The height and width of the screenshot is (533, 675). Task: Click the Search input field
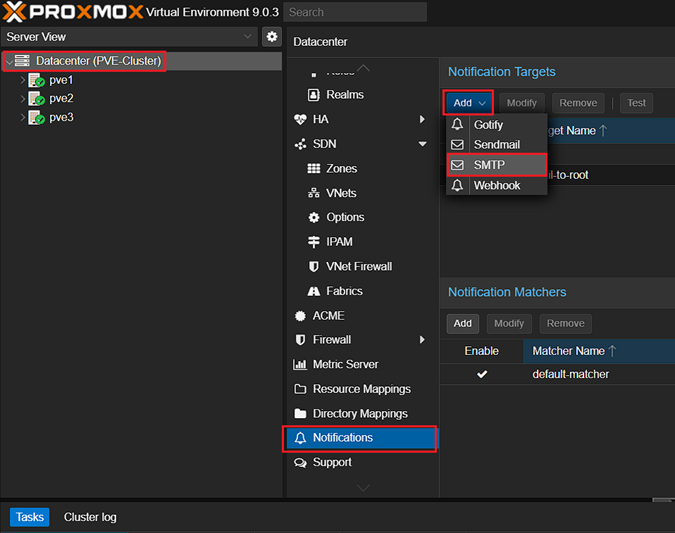tap(355, 12)
